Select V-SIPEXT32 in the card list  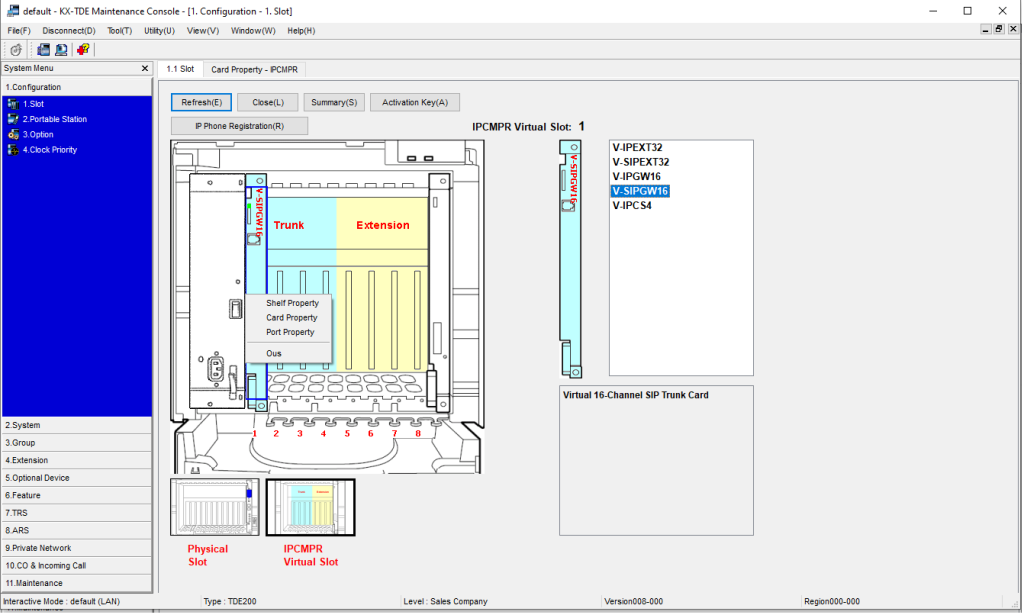coord(641,162)
